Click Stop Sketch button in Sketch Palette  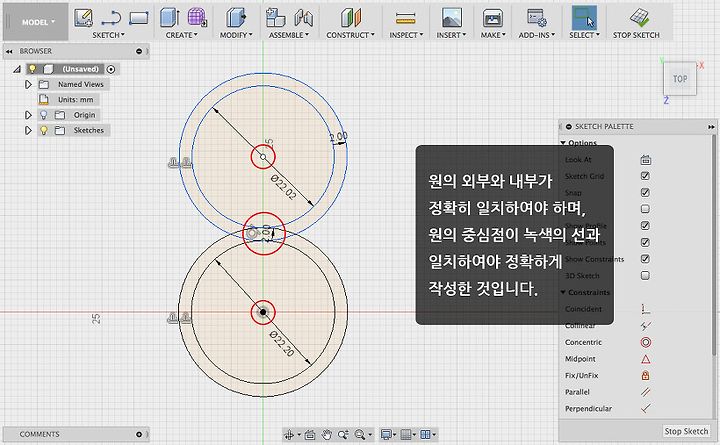point(686,431)
